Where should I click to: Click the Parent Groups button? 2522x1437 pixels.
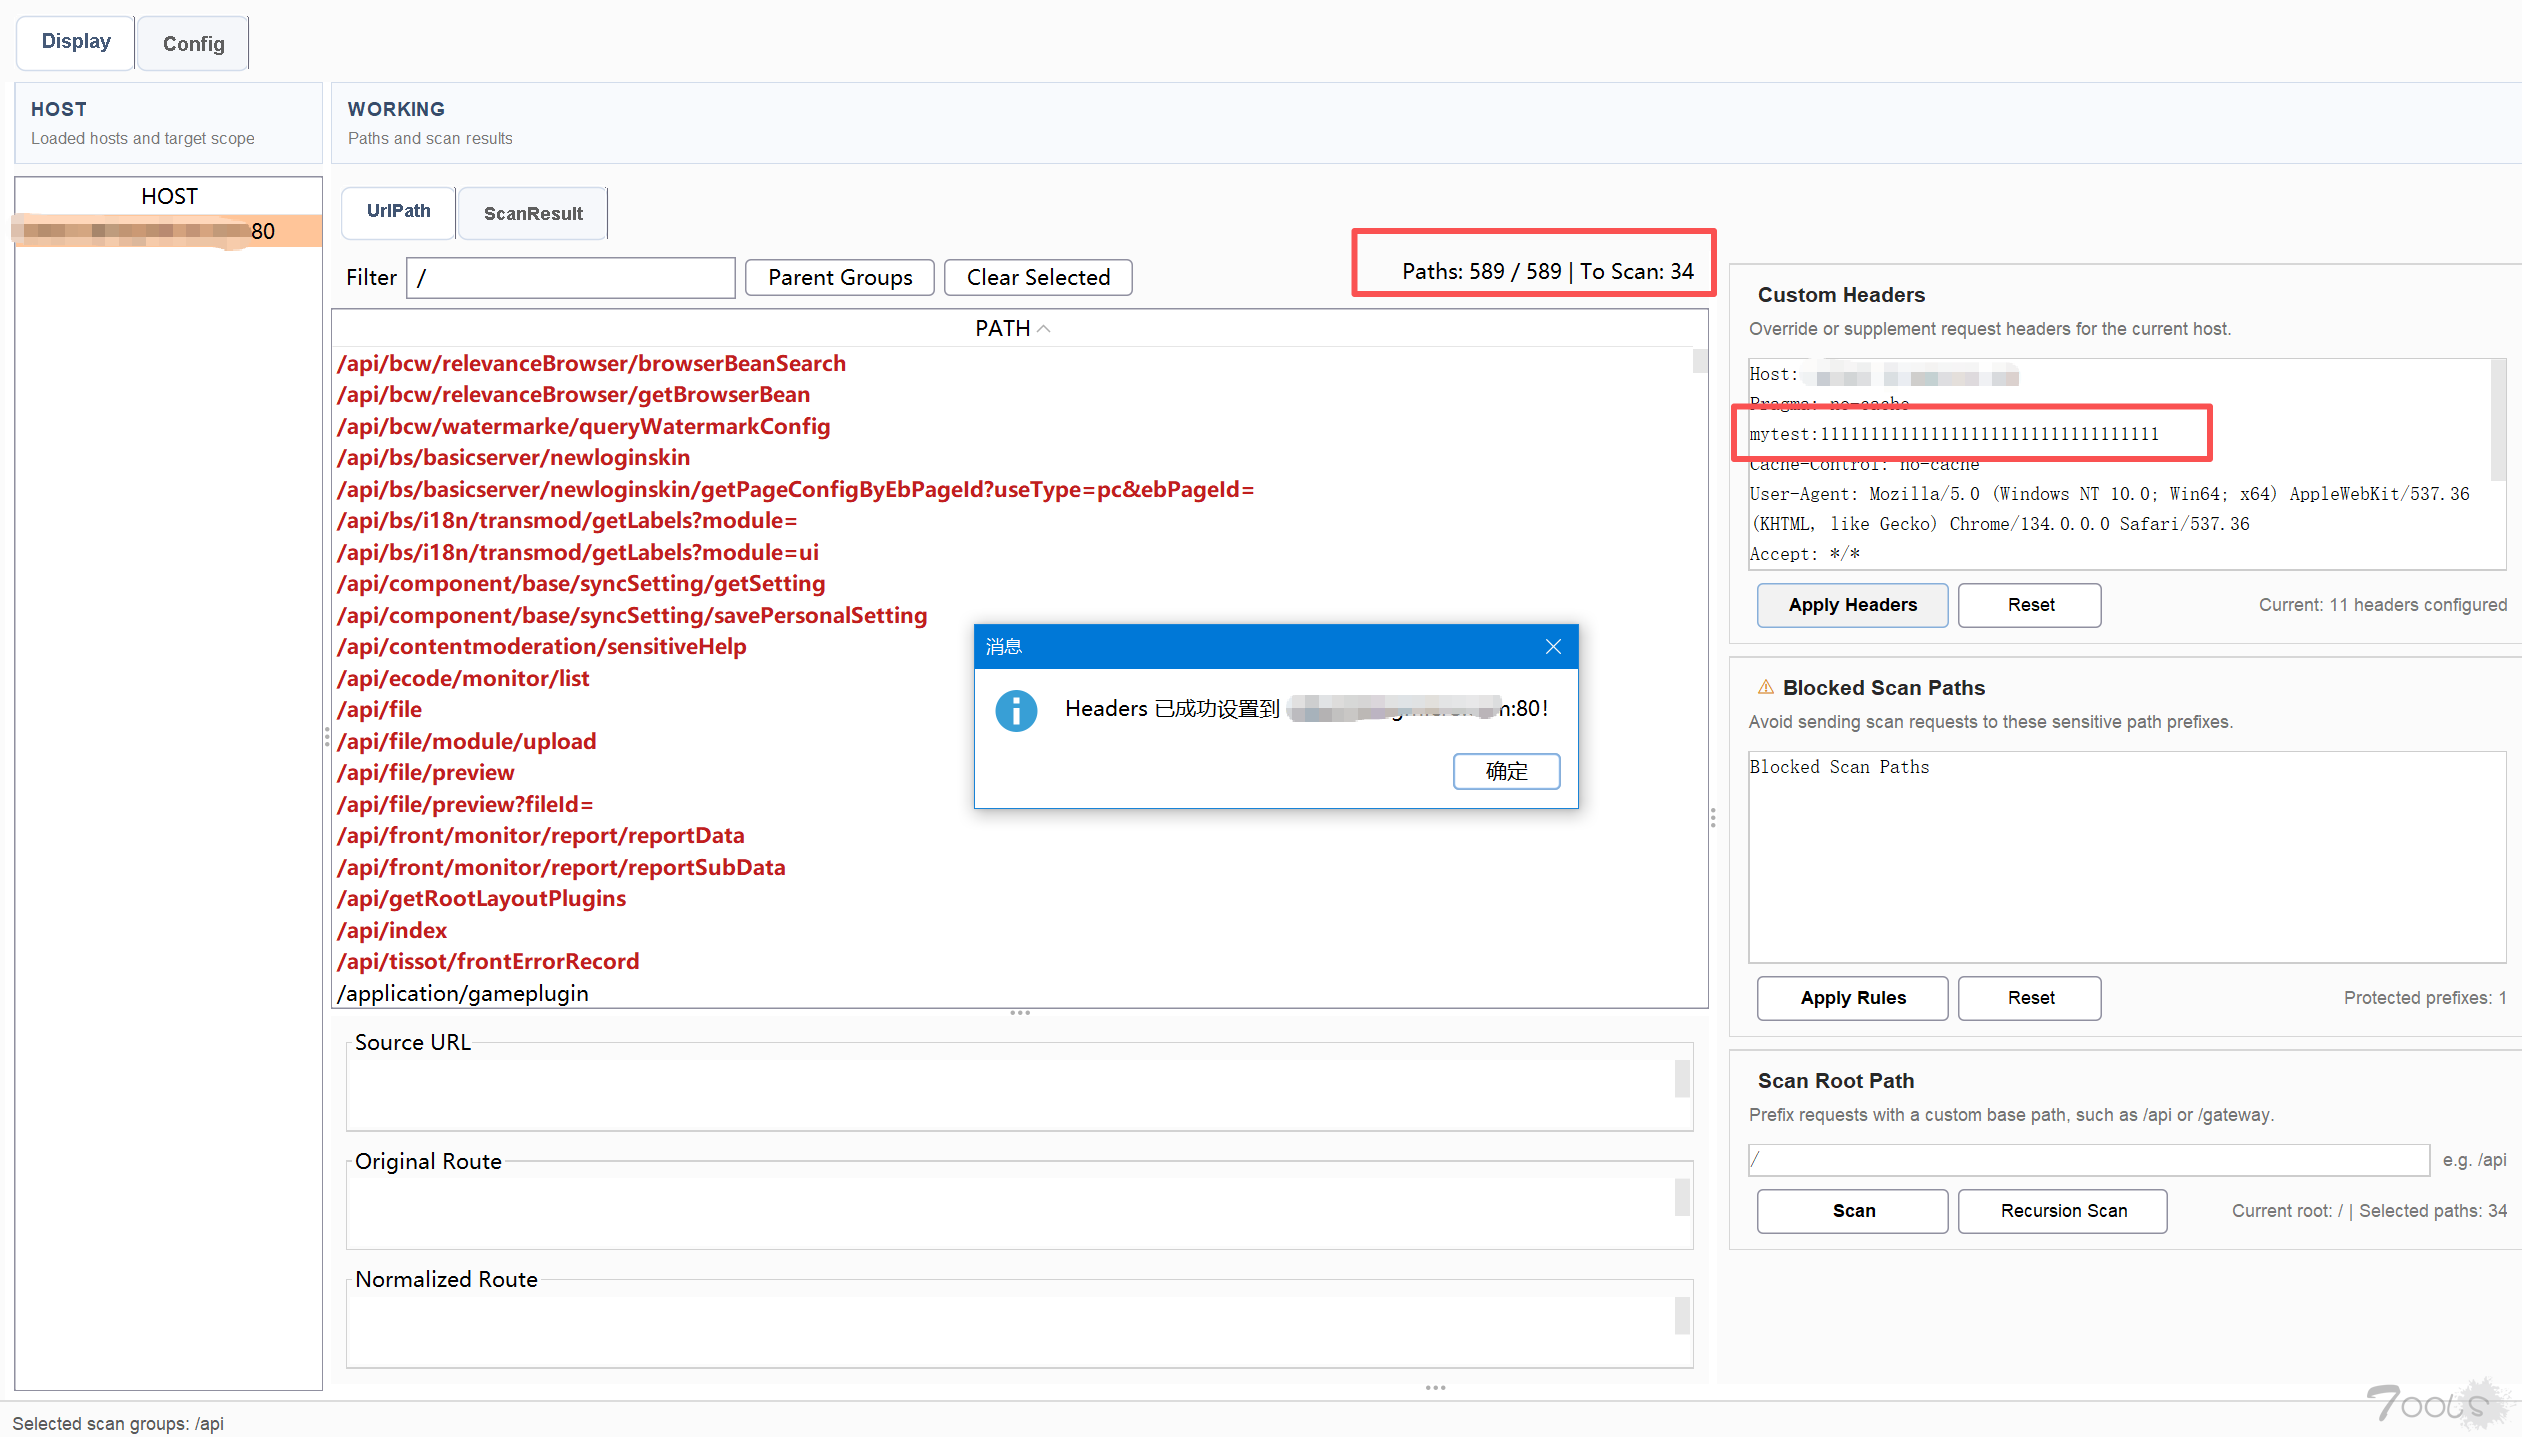[840, 278]
